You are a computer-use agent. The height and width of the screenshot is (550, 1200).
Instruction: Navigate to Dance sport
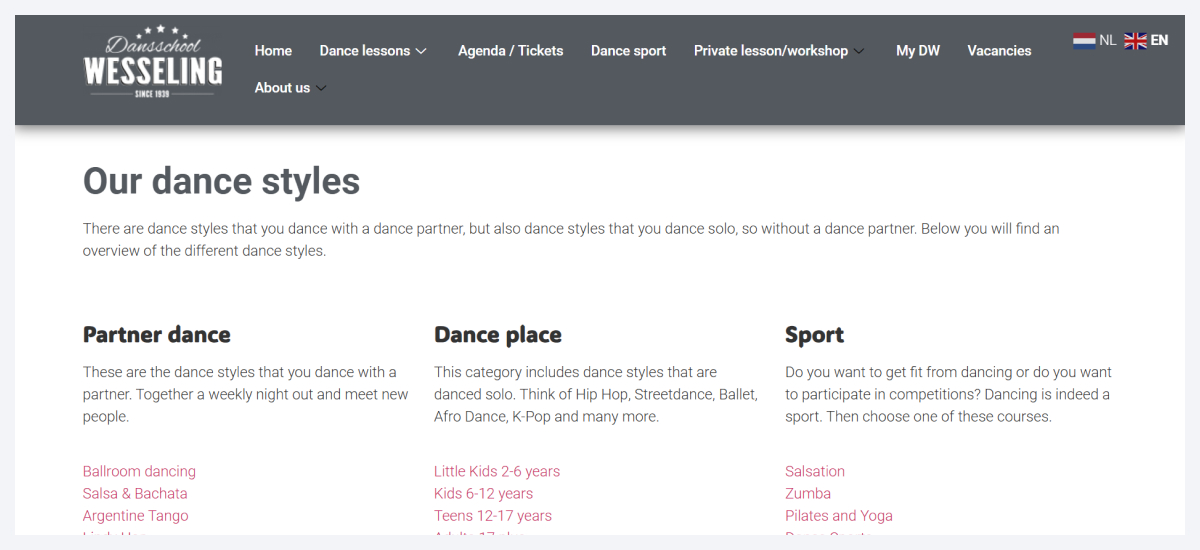pos(628,51)
